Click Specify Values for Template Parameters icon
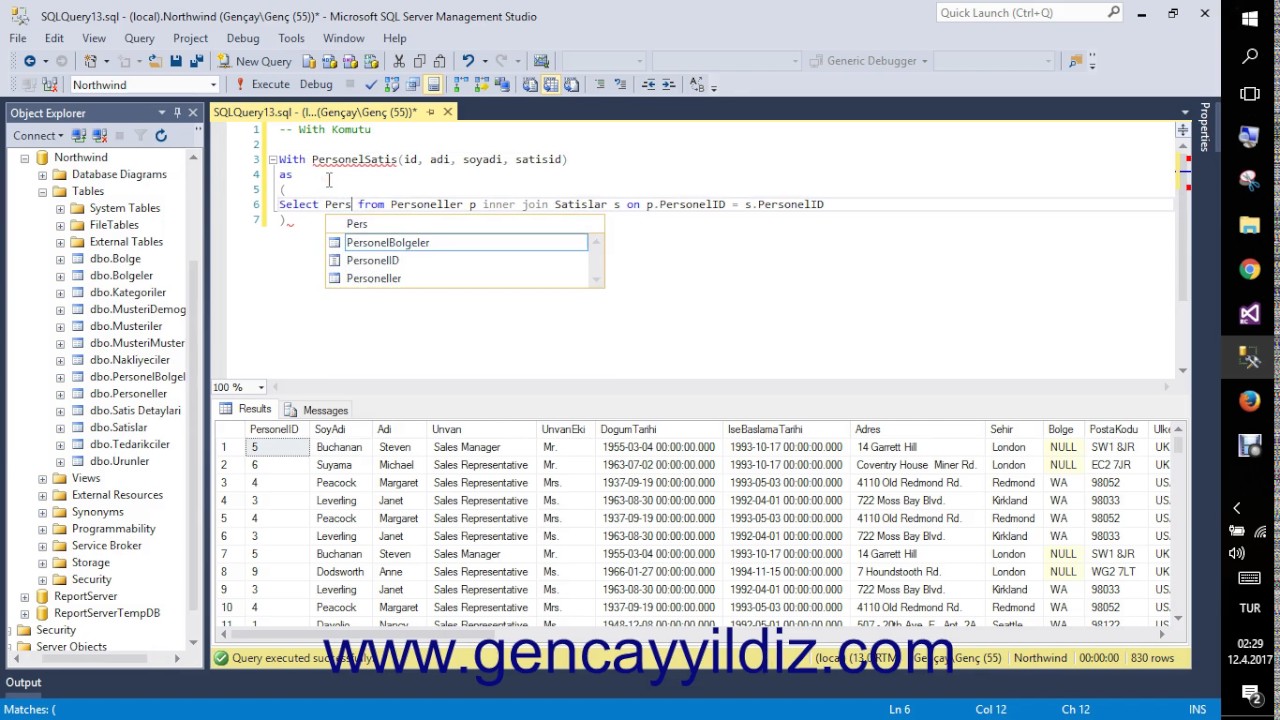Image resolution: width=1280 pixels, height=720 pixels. pyautogui.click(x=697, y=85)
